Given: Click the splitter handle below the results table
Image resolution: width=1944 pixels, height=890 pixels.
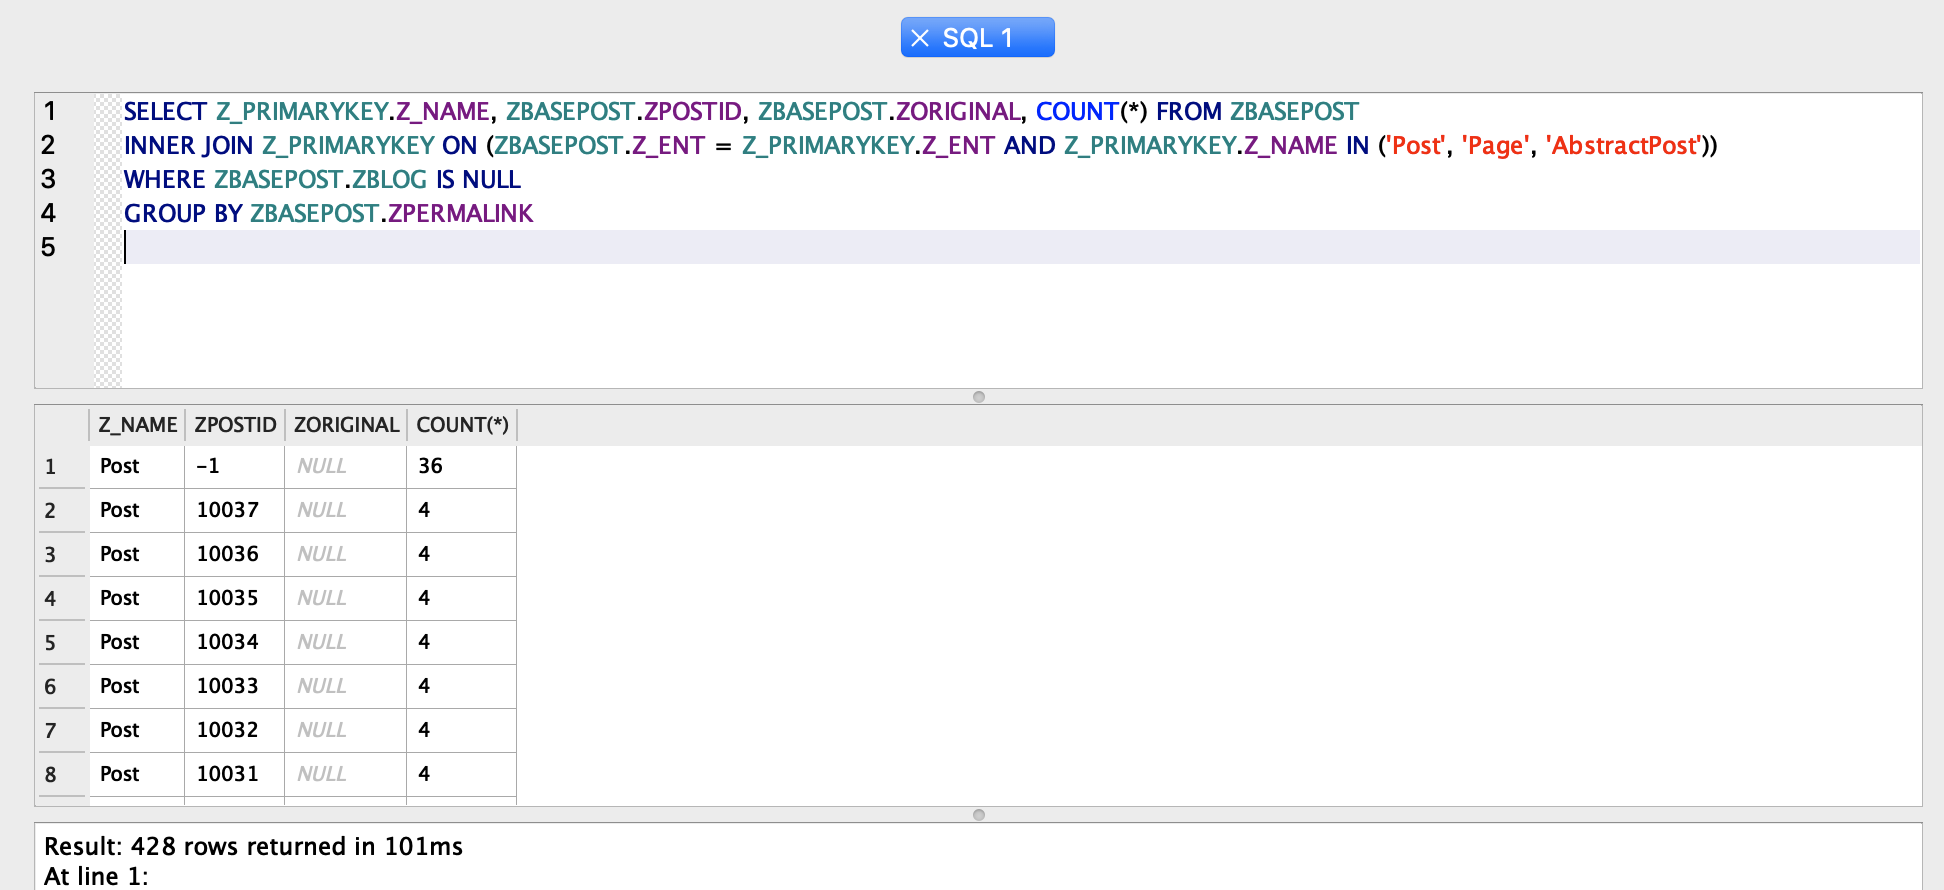Looking at the screenshot, I should [x=979, y=815].
